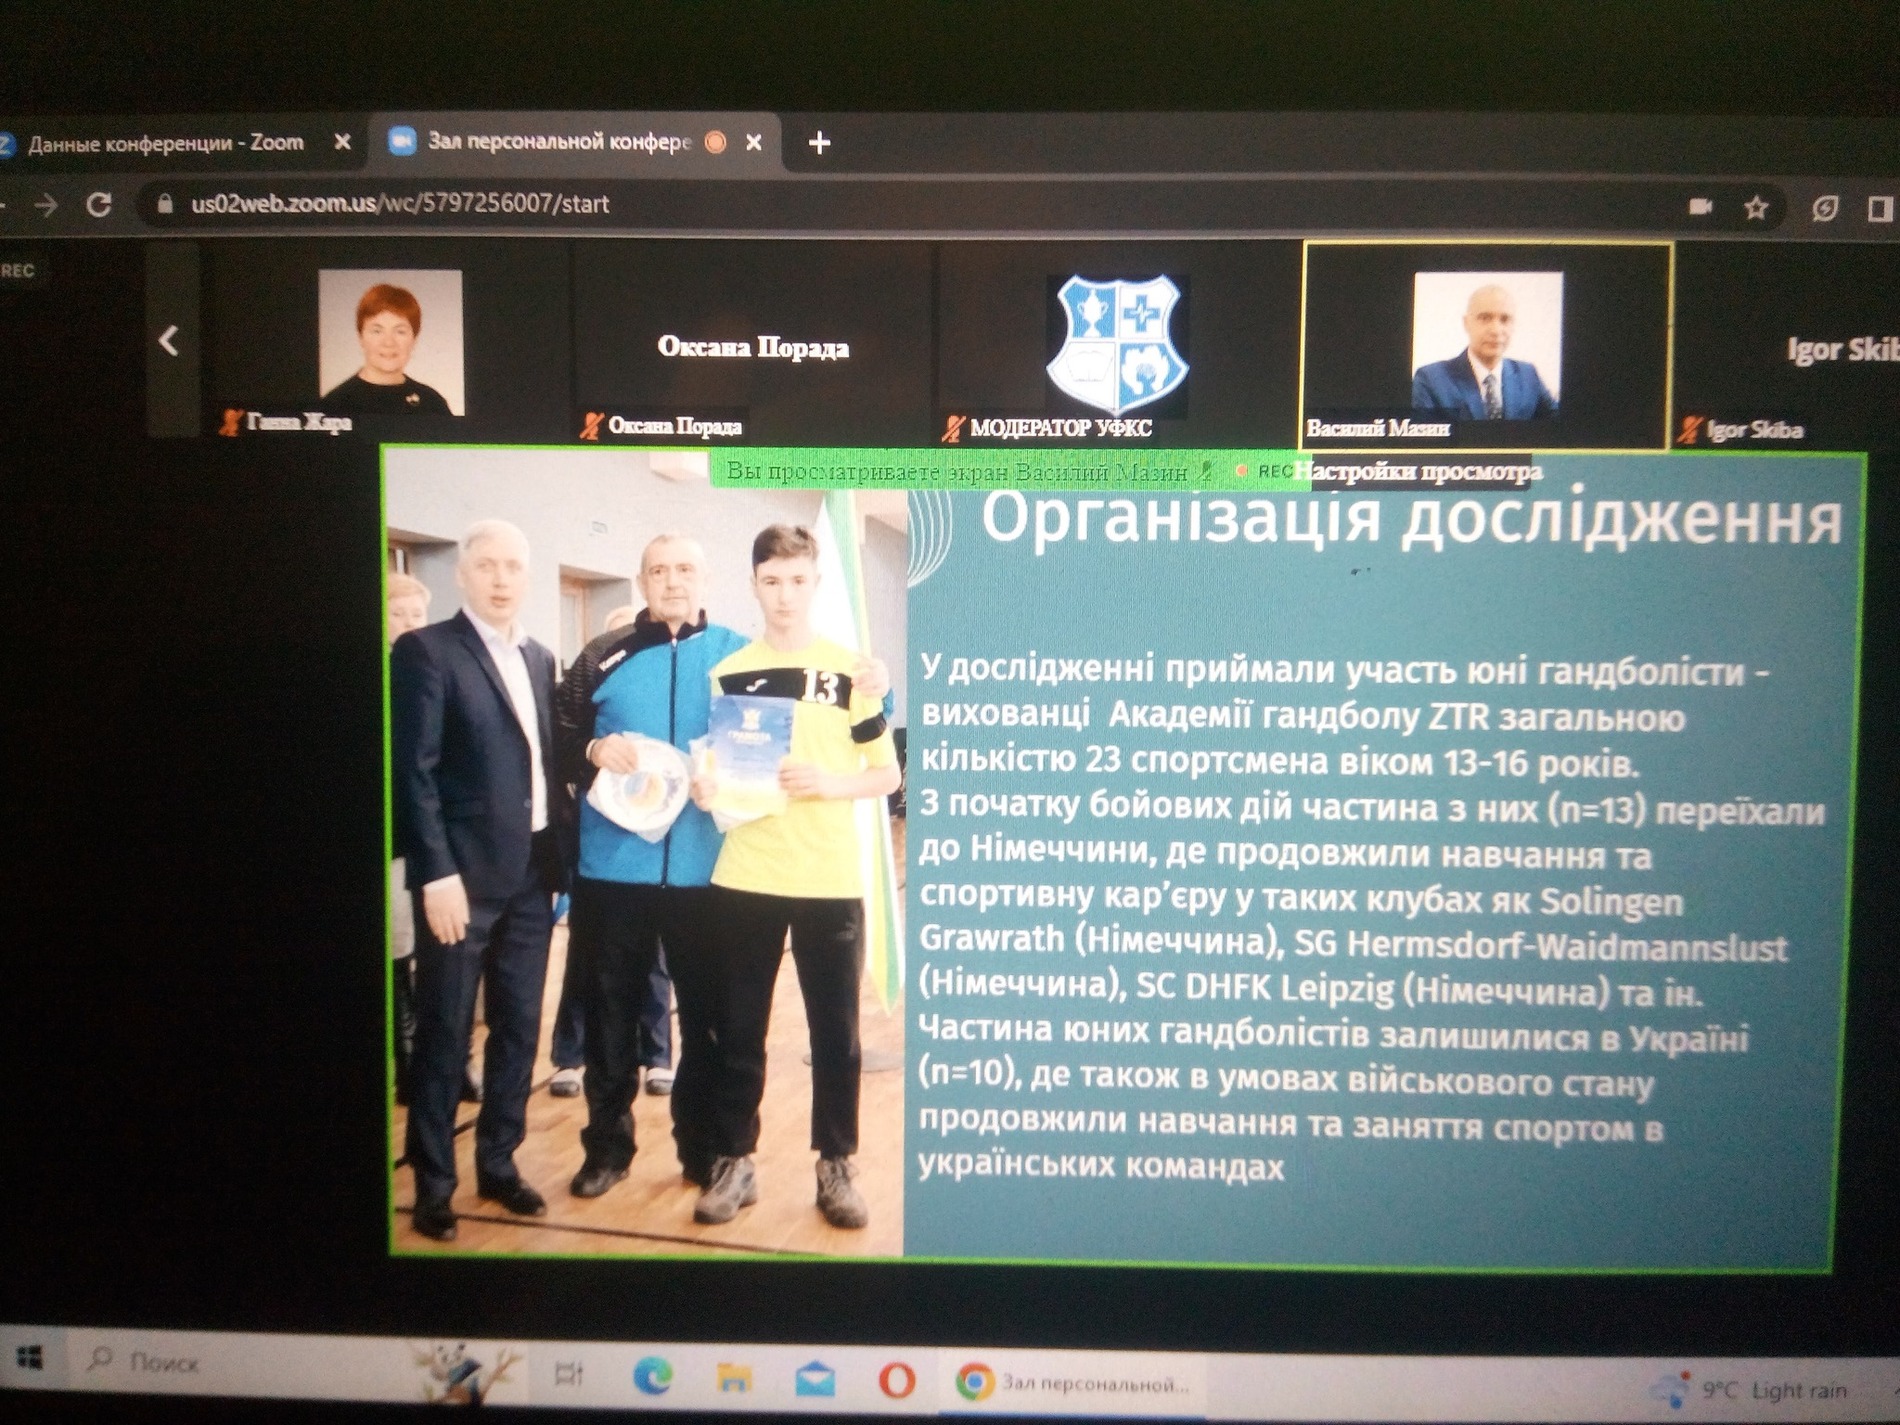Open the browser side panel icon

(1878, 208)
